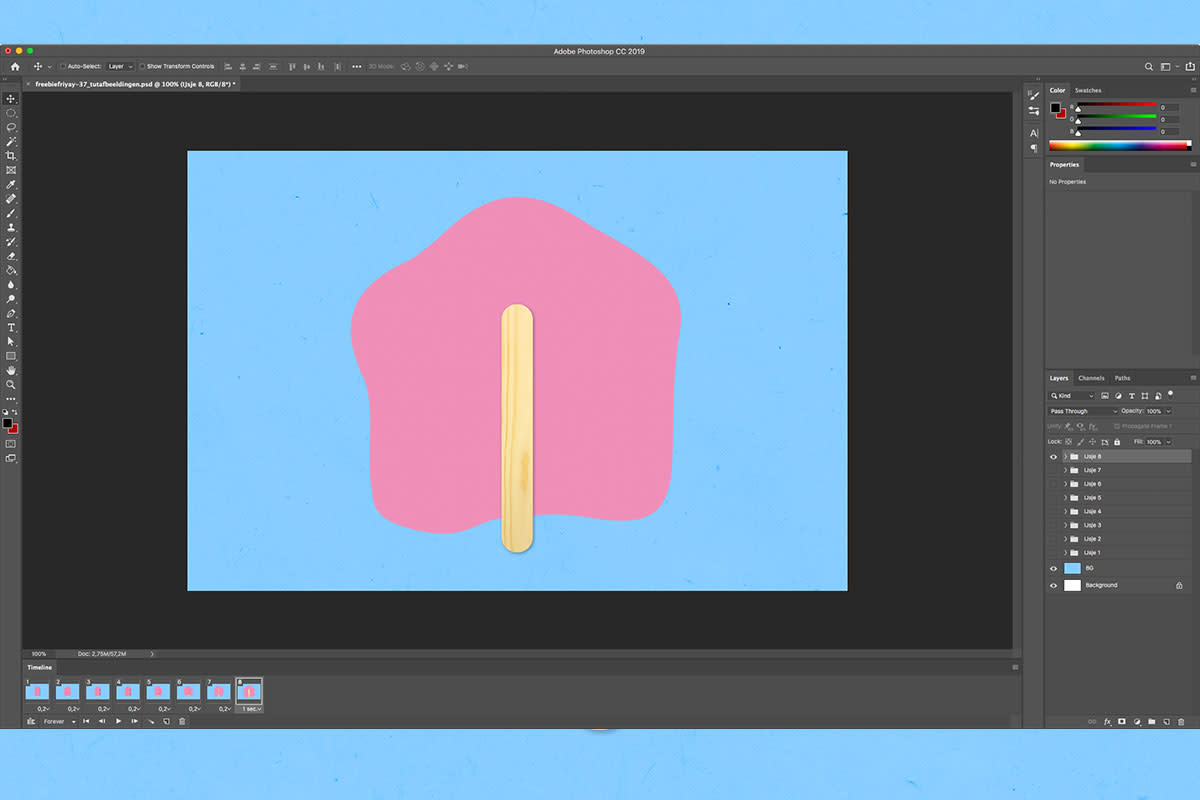Select the Move tool
Viewport: 1200px width, 800px height.
tap(11, 99)
